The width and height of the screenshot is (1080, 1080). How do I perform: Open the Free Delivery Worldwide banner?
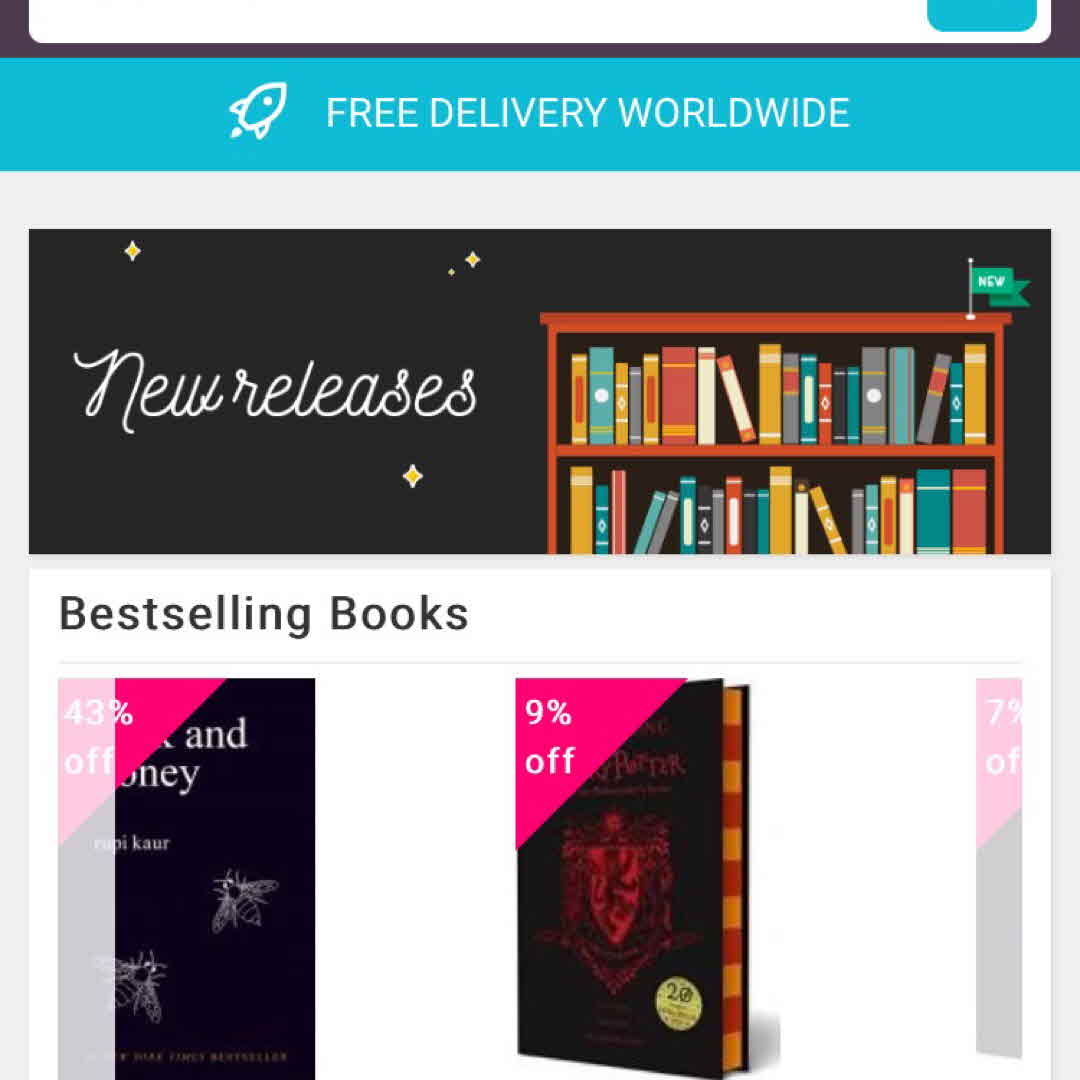click(540, 114)
